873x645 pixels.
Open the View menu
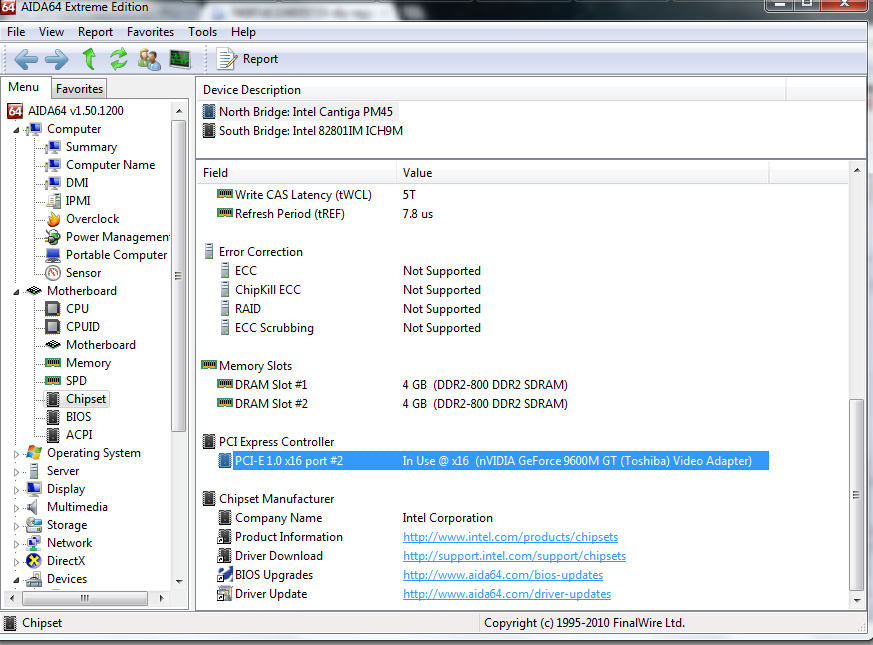click(x=51, y=32)
